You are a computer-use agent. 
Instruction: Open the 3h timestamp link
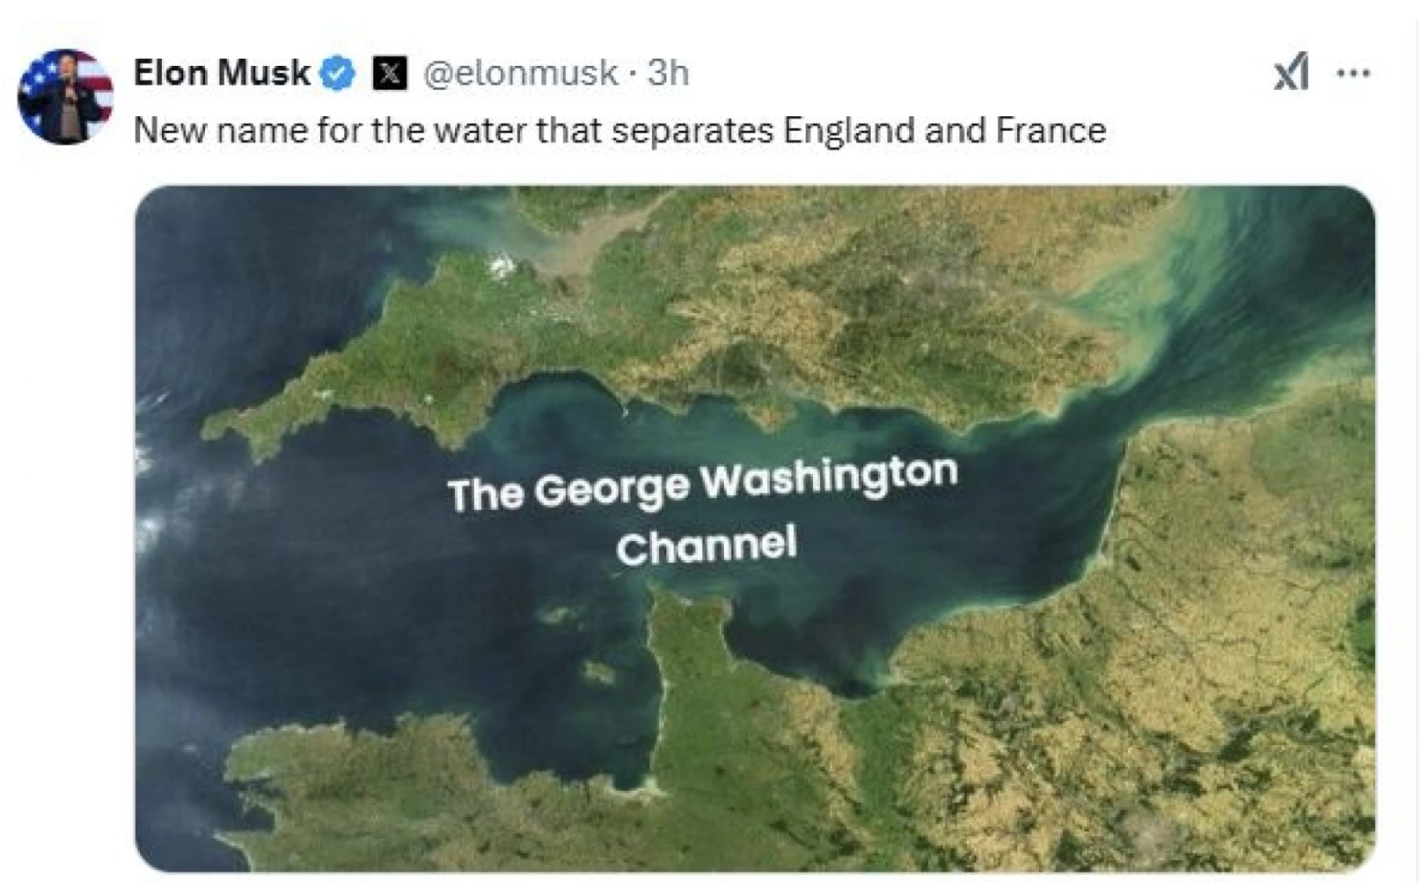668,73
